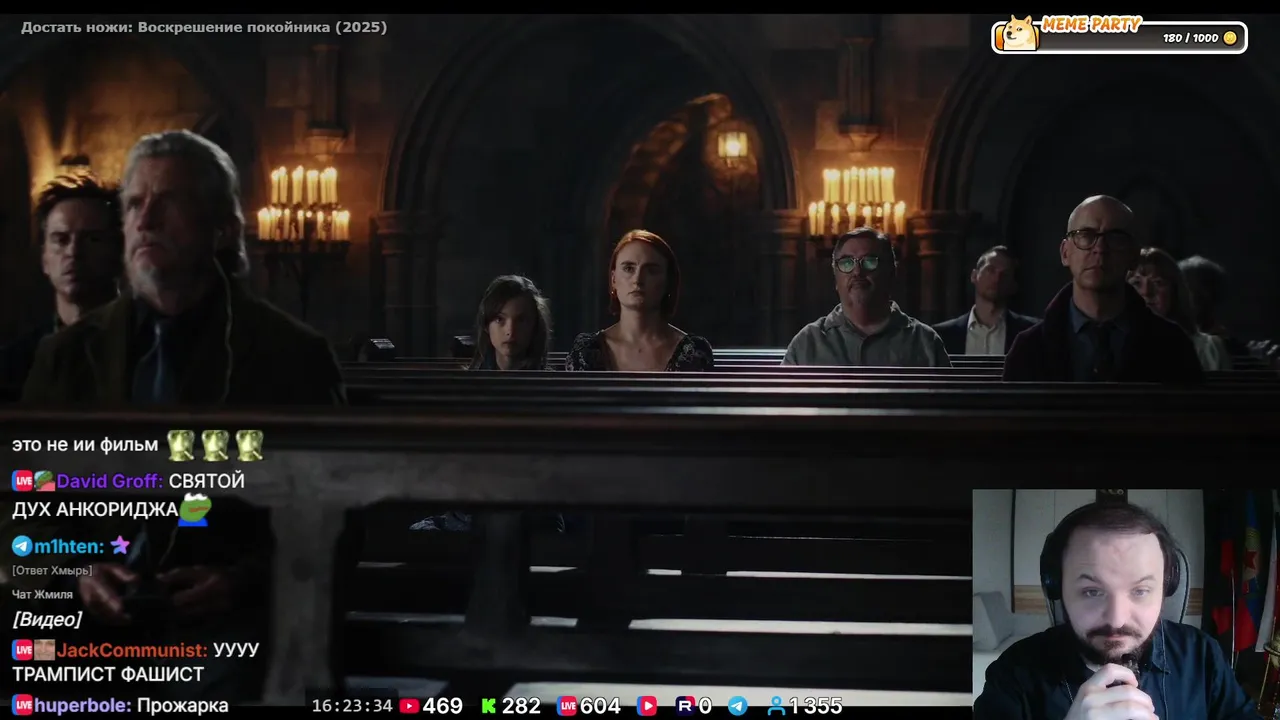Click the message text 'Прожарка'
The image size is (1280, 720).
tap(183, 706)
